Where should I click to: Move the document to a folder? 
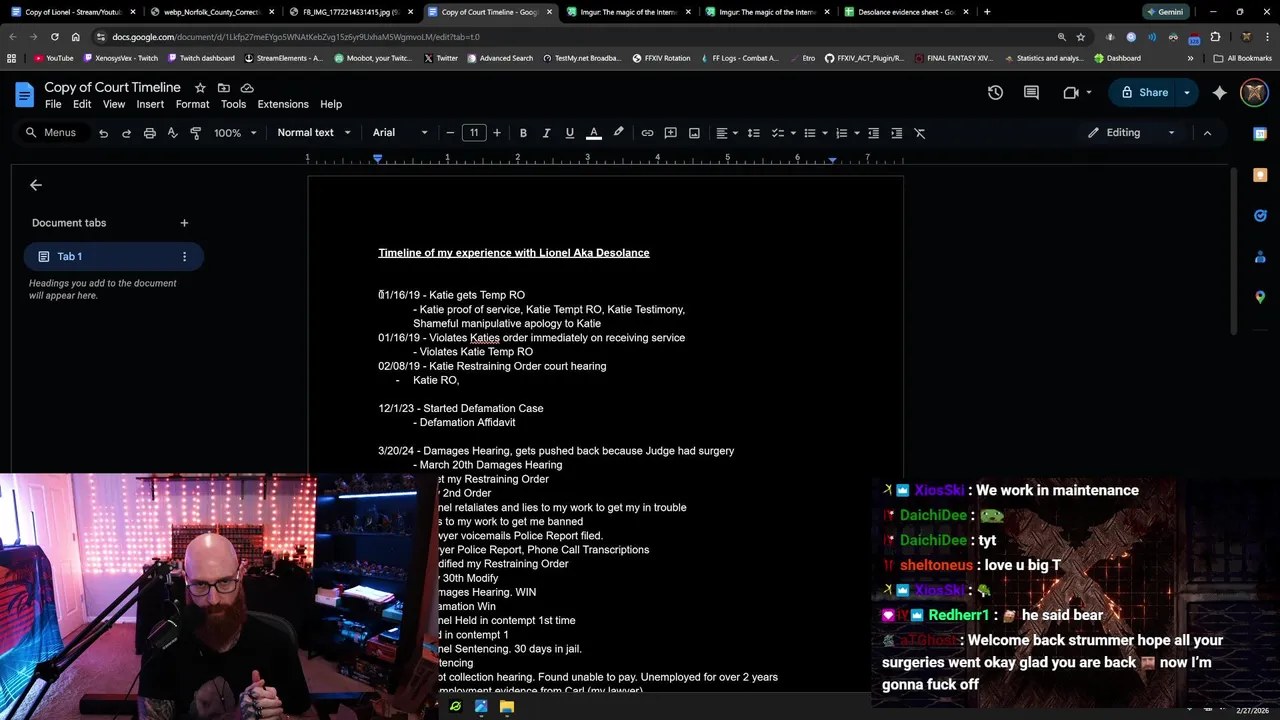[x=223, y=88]
